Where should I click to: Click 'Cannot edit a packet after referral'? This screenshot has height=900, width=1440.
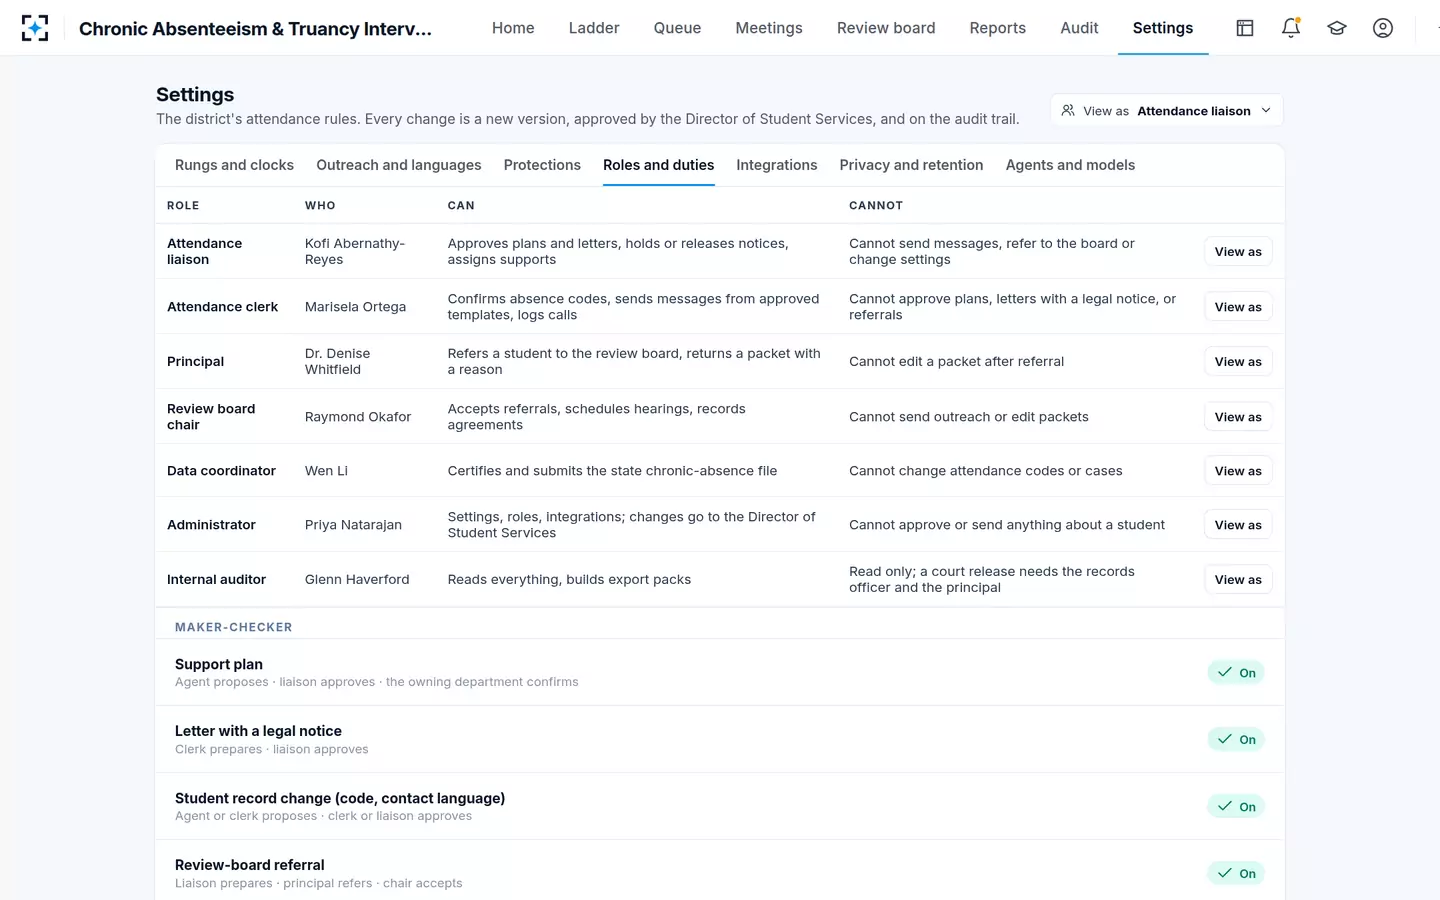click(x=956, y=362)
